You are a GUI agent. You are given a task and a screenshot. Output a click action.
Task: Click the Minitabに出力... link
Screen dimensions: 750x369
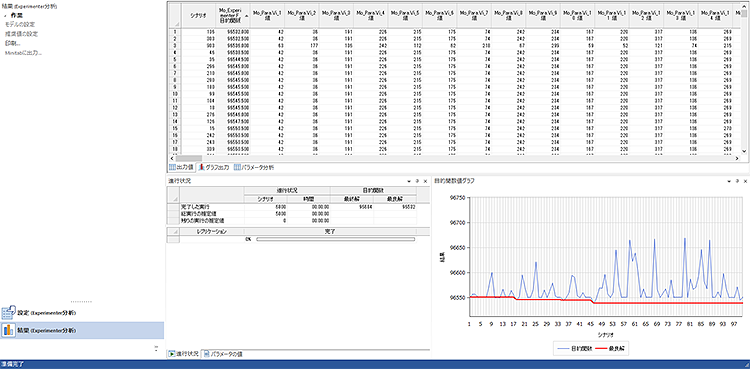23,52
